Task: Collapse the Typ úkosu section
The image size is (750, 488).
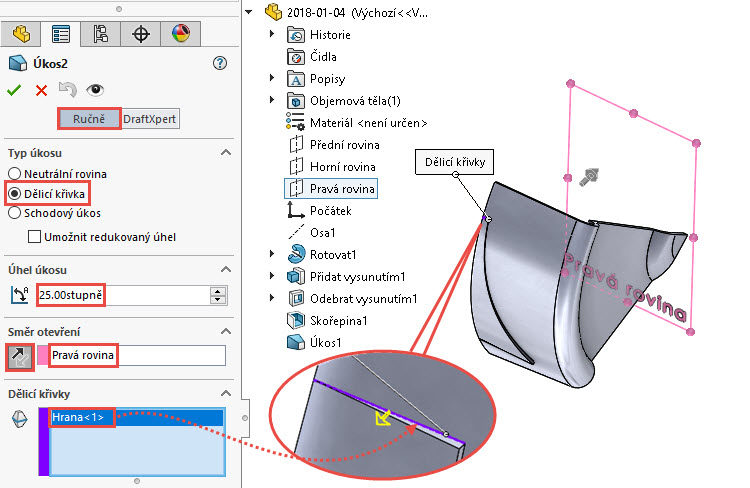Action: (226, 153)
